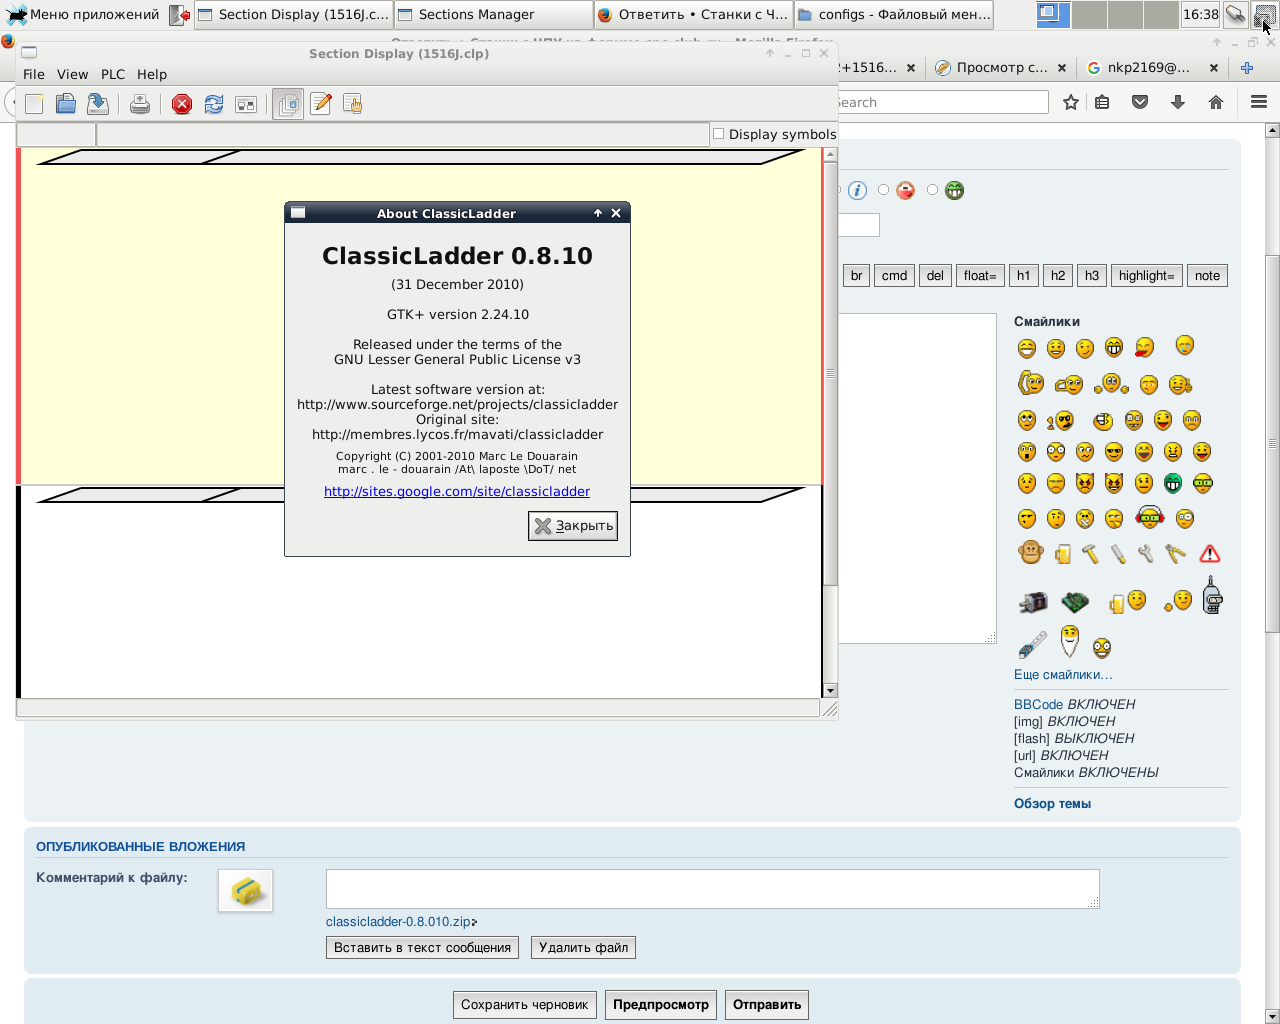Open the Обзор темы link
The image size is (1280, 1024).
click(1052, 804)
